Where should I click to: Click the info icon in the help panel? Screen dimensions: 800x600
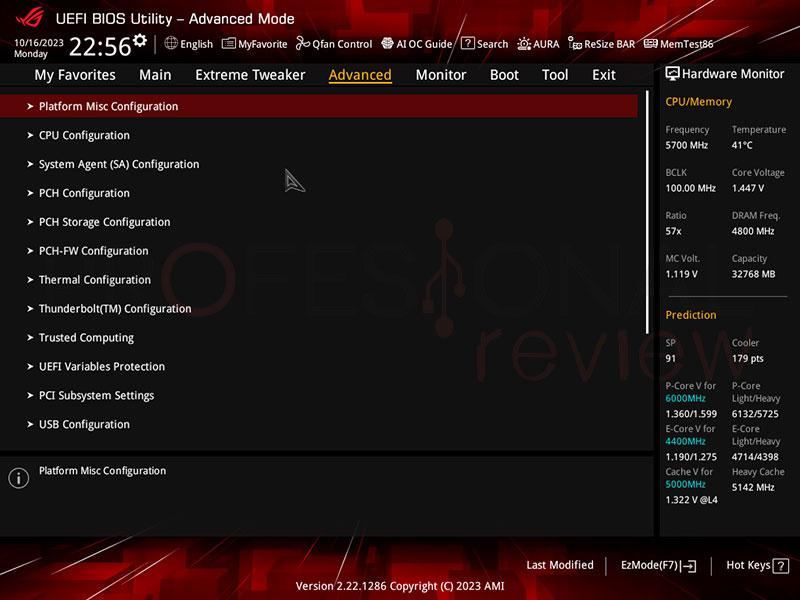19,478
